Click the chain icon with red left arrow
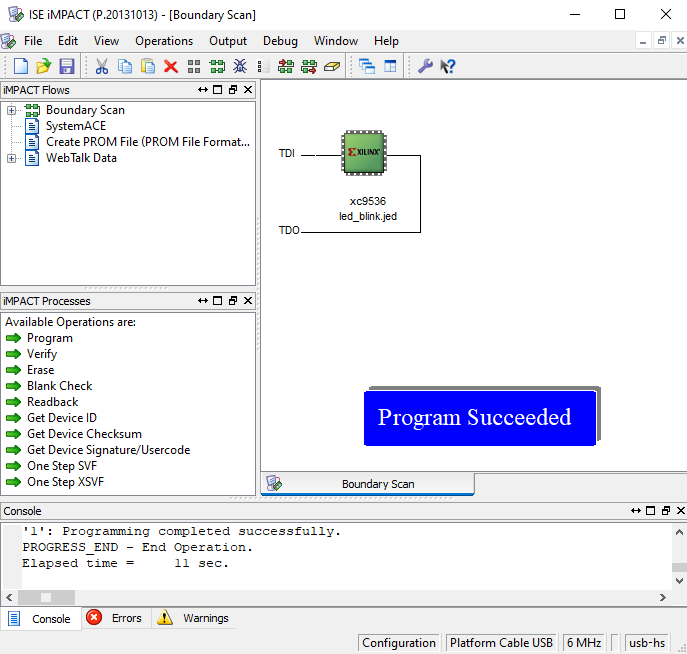This screenshot has height=654, width=687. pos(286,67)
